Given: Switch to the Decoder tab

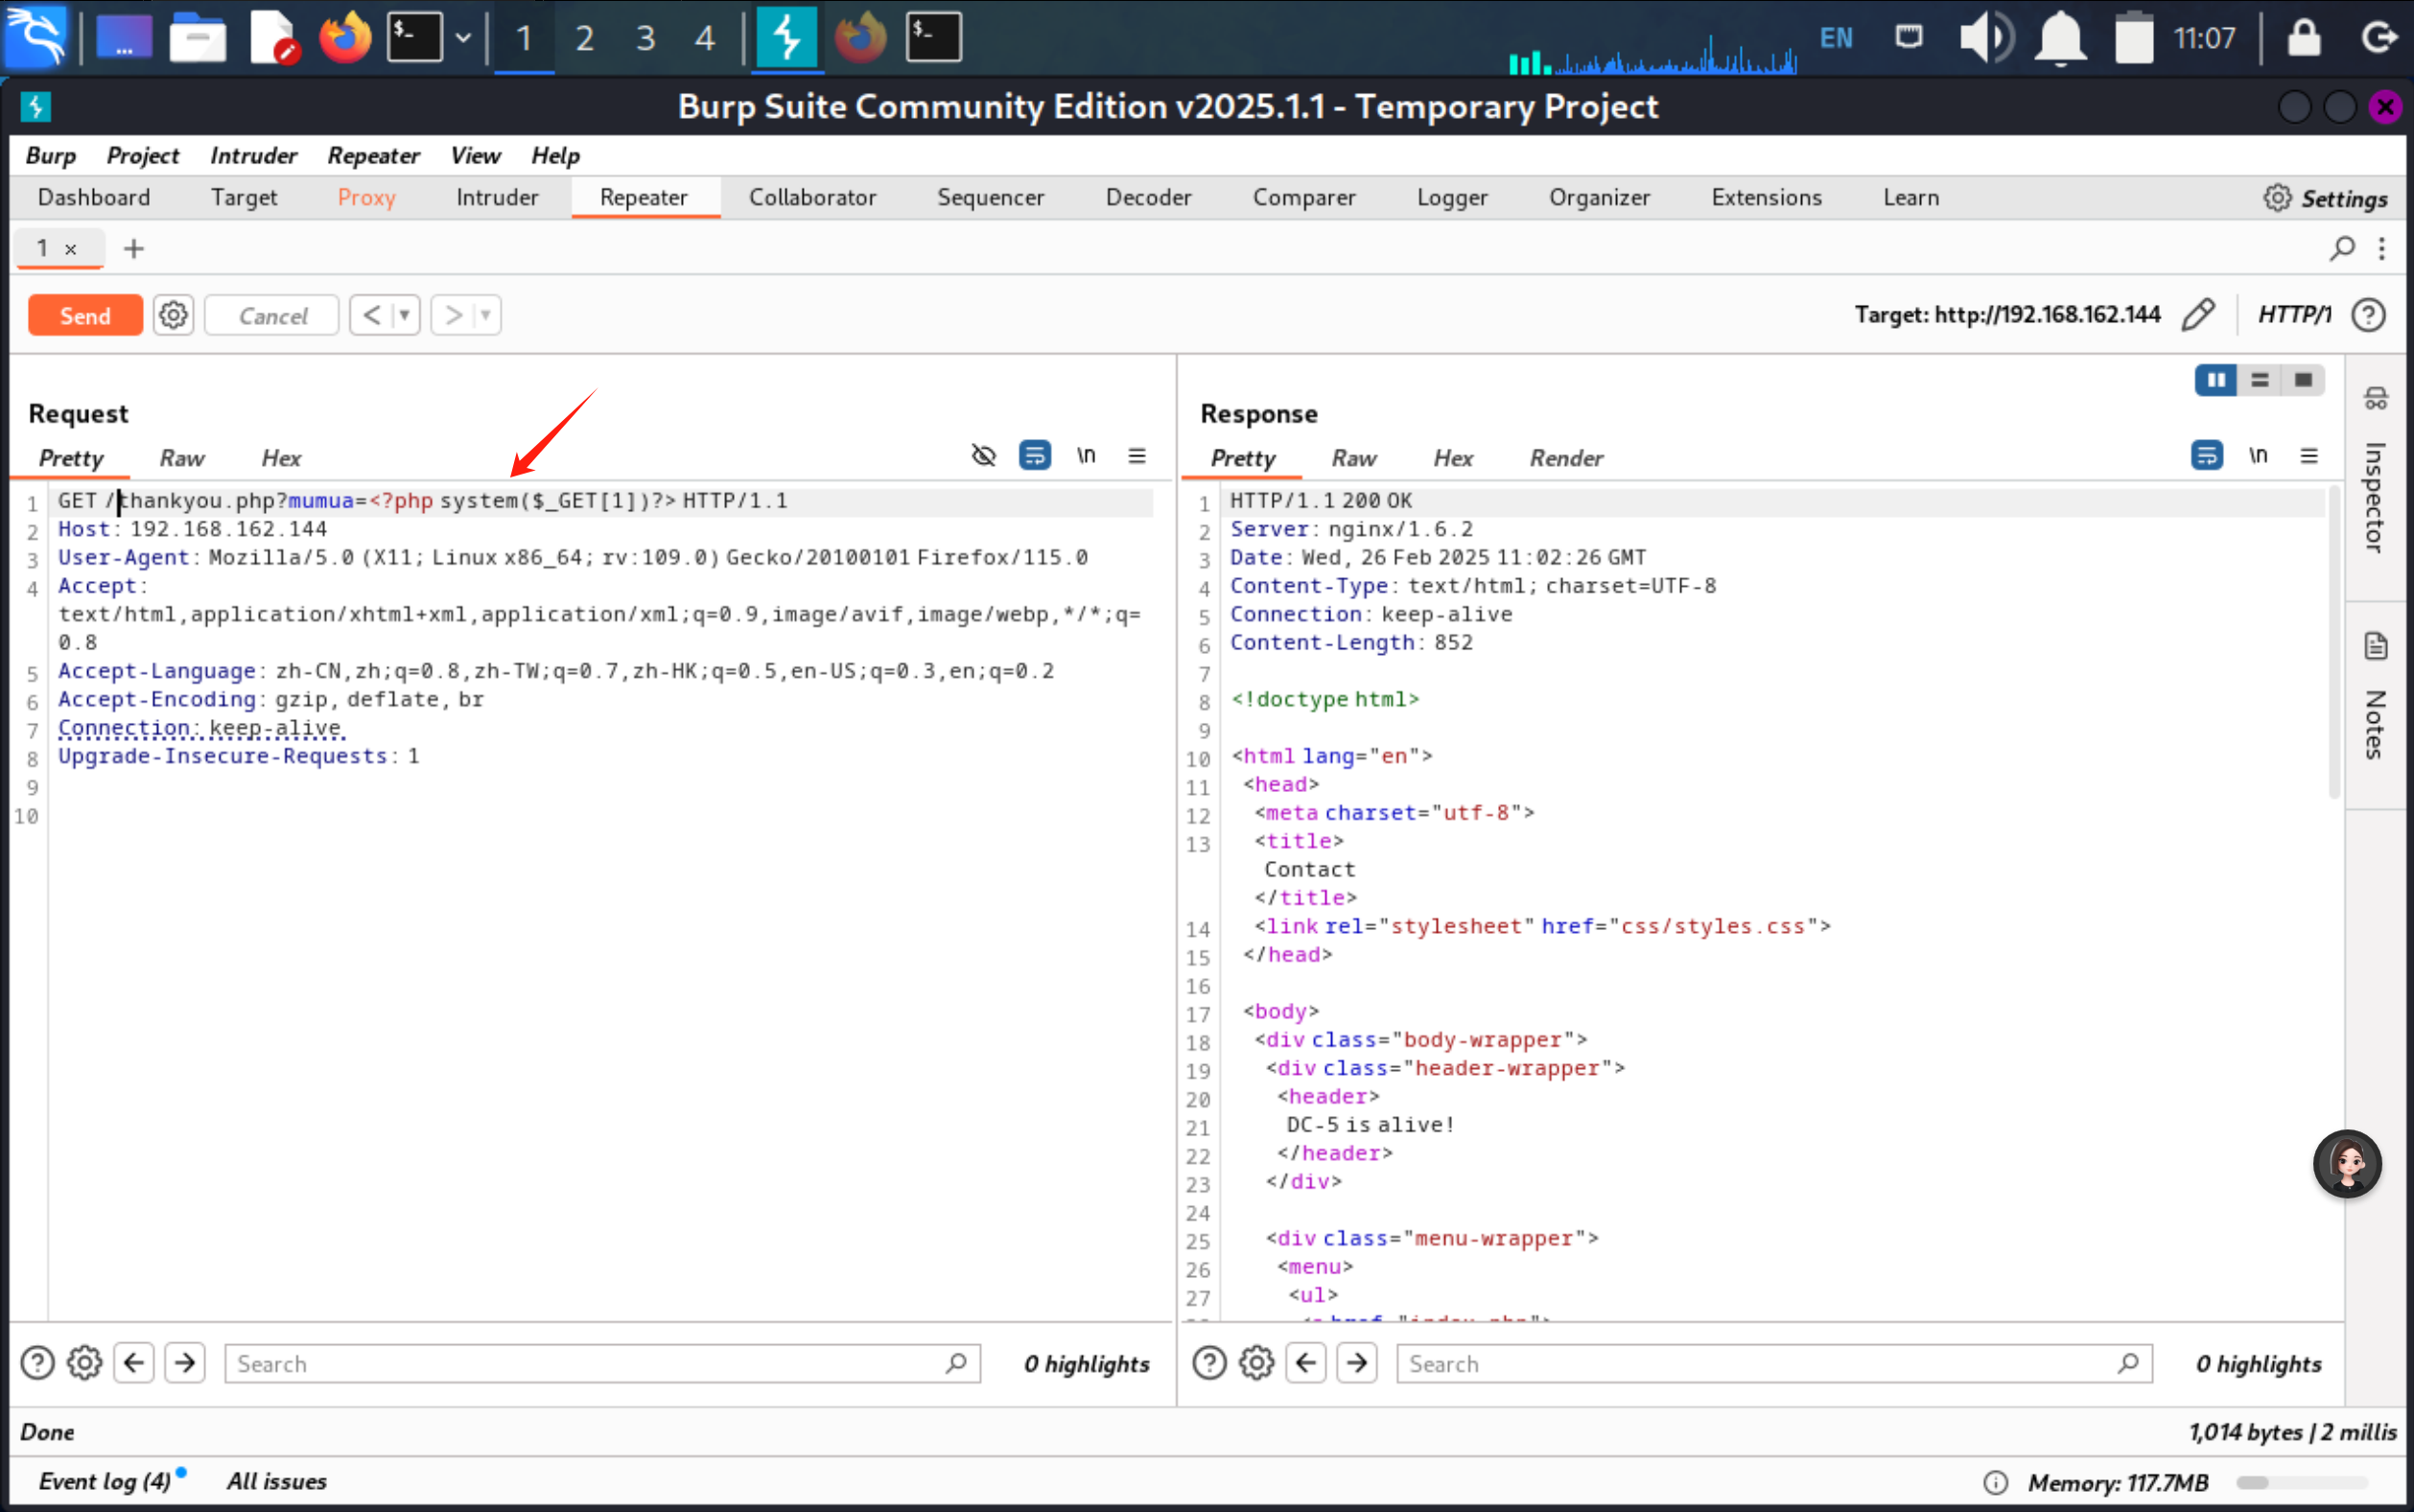Looking at the screenshot, I should pos(1148,198).
